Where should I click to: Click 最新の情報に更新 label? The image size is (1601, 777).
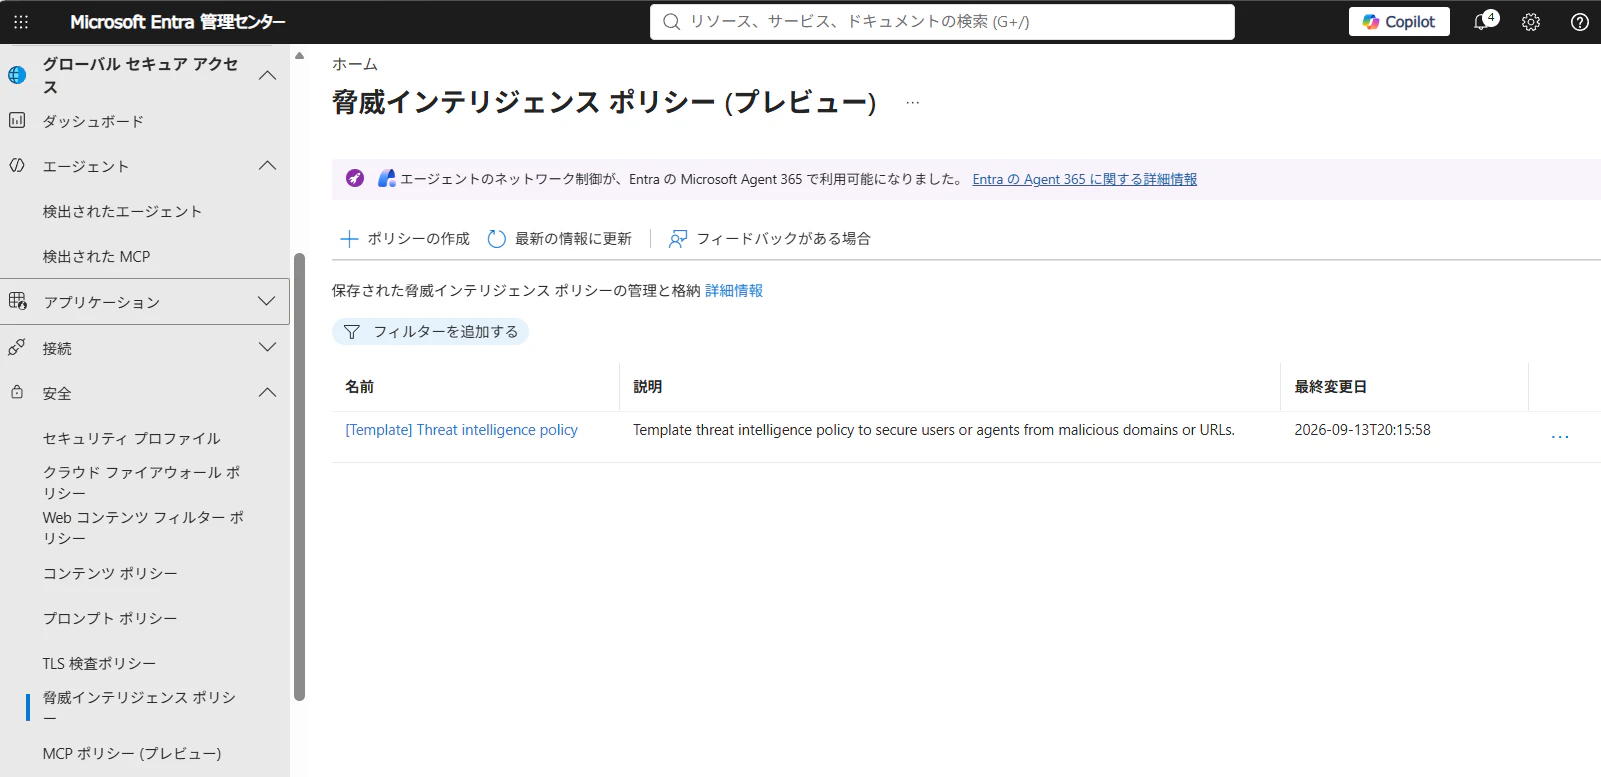pyautogui.click(x=573, y=239)
